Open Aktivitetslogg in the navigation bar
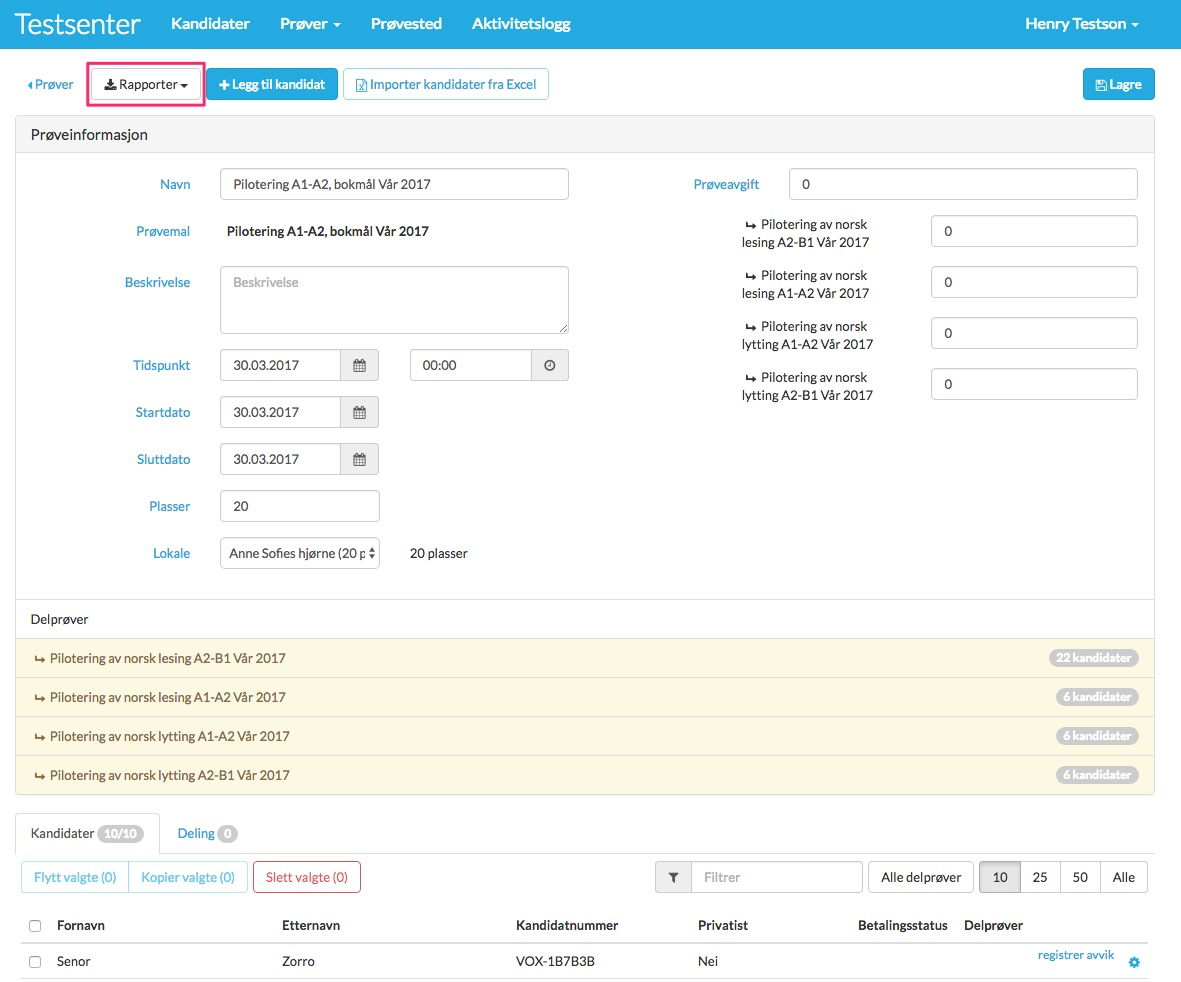 click(521, 24)
